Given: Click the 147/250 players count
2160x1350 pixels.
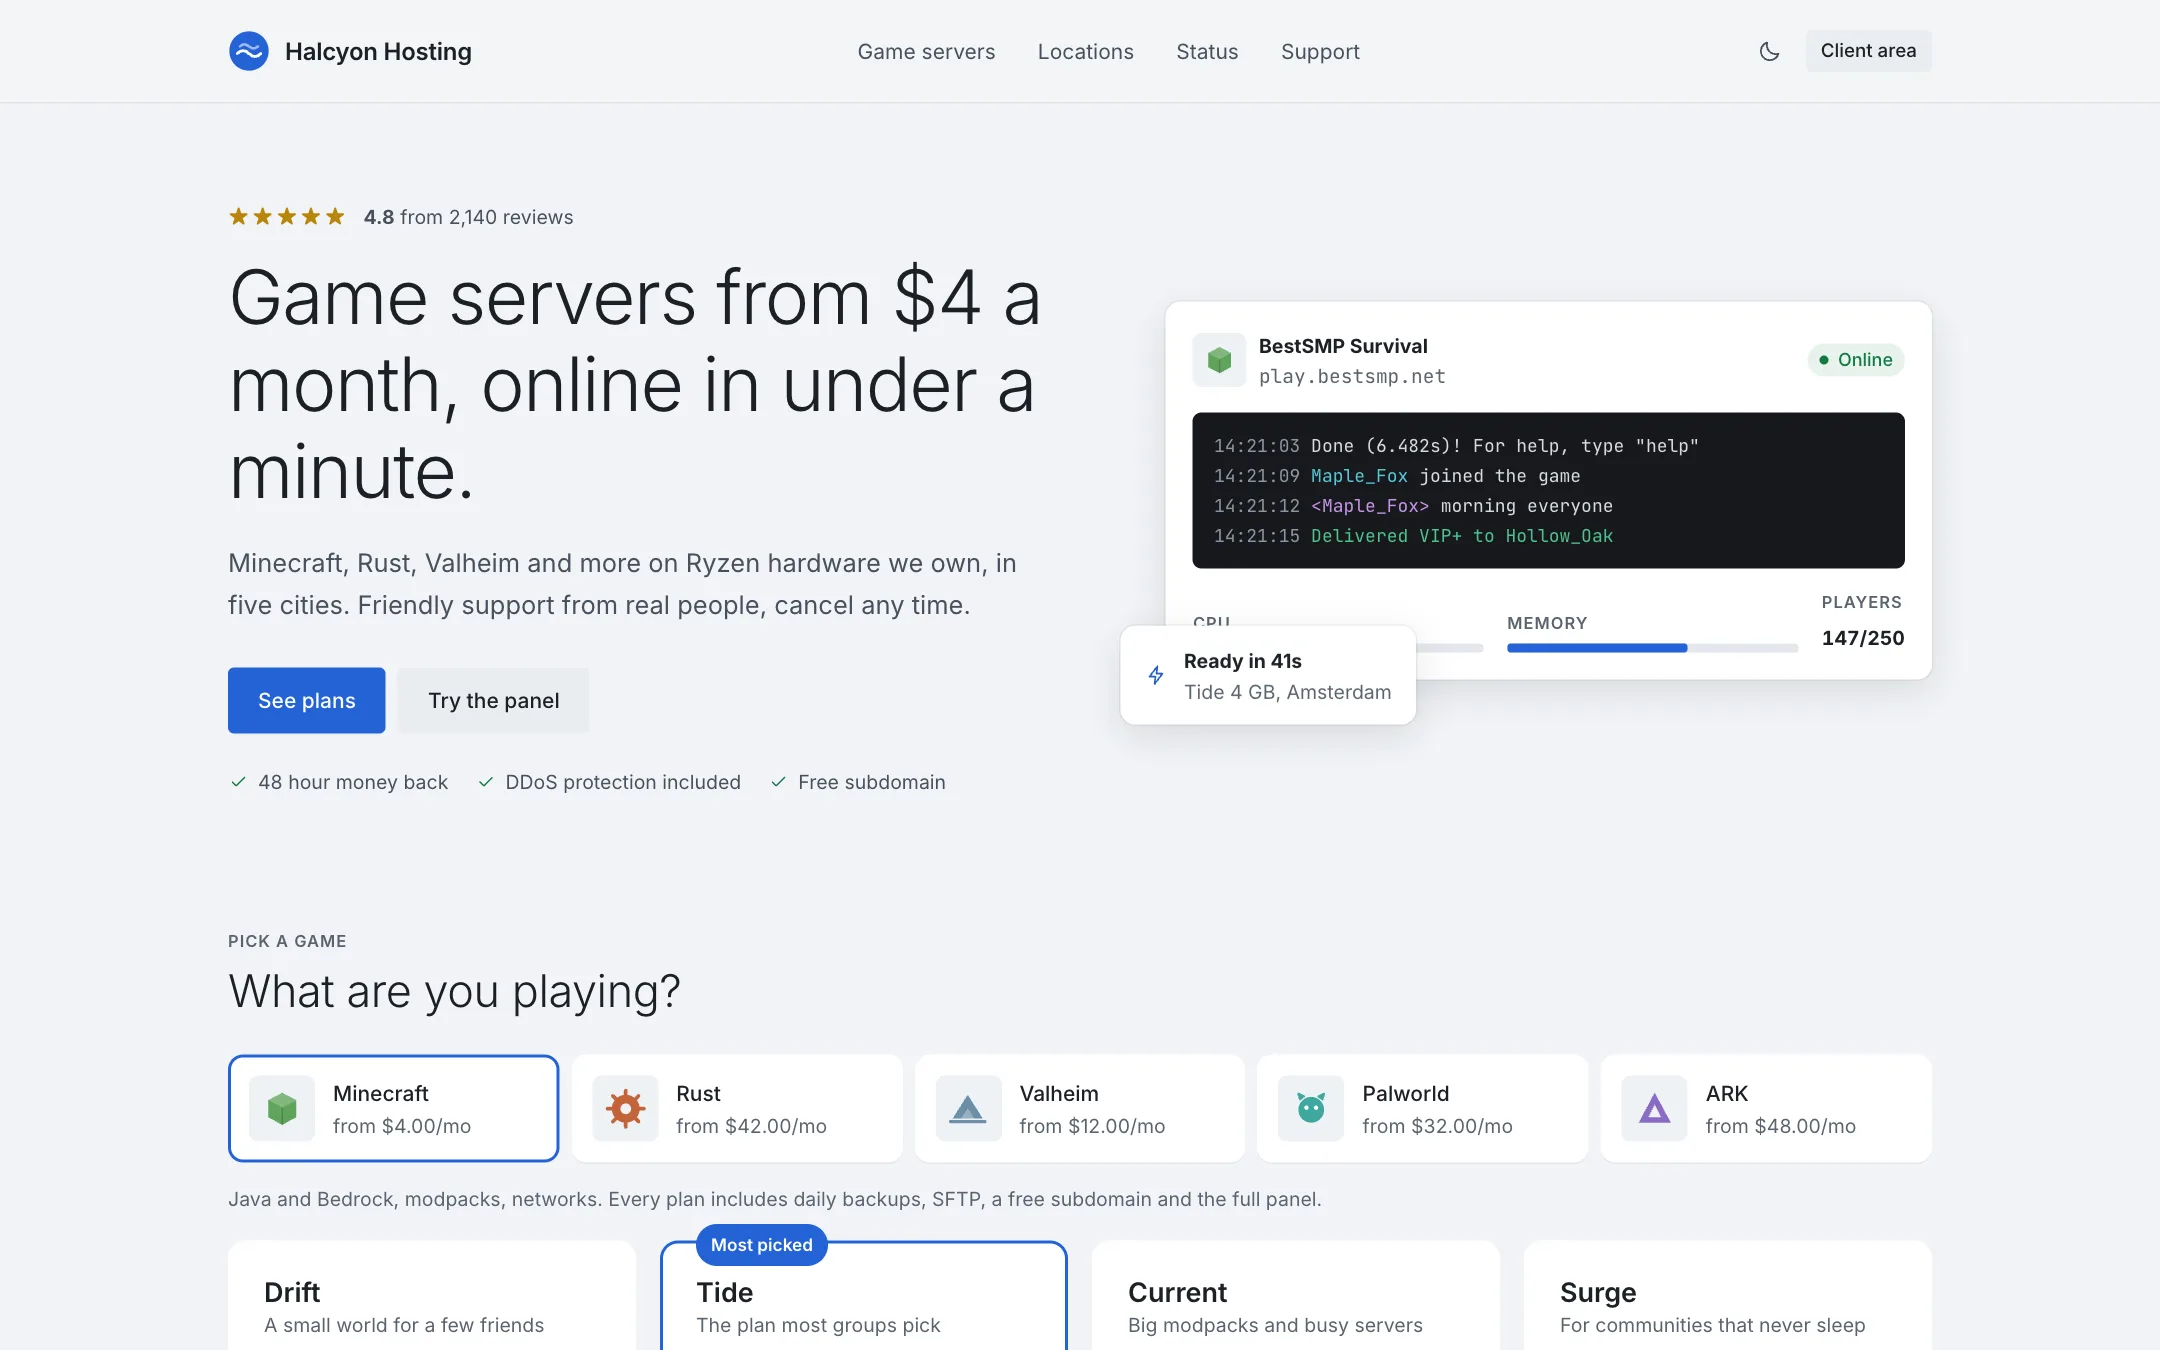Looking at the screenshot, I should [1863, 638].
